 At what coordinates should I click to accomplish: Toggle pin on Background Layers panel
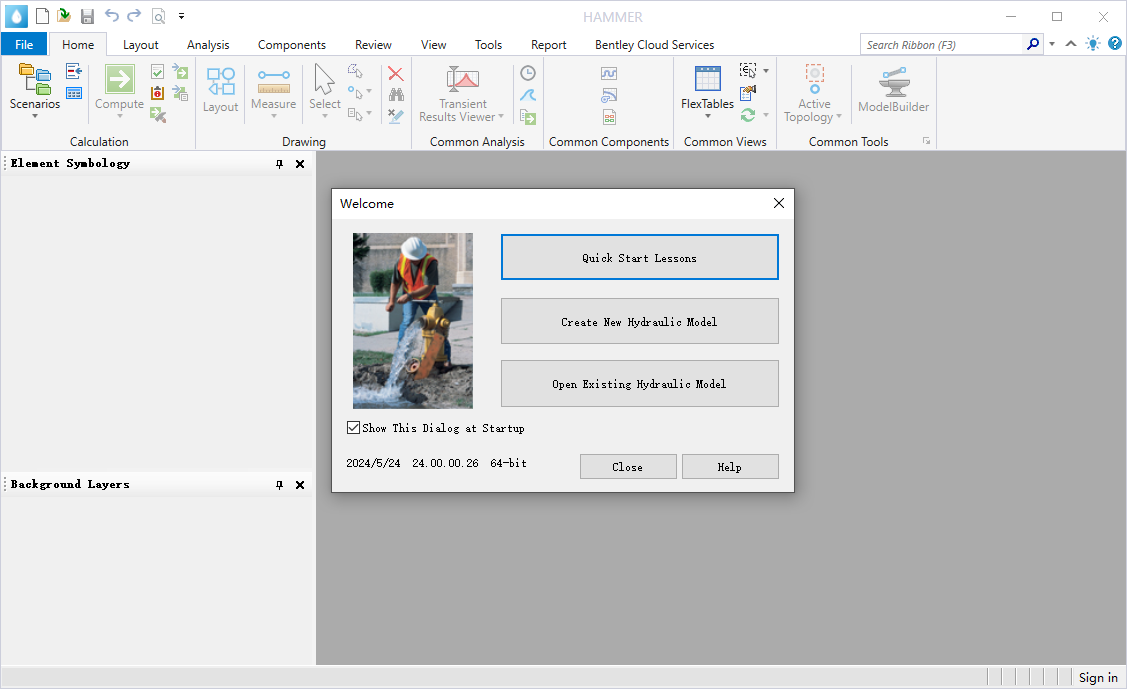pos(280,485)
